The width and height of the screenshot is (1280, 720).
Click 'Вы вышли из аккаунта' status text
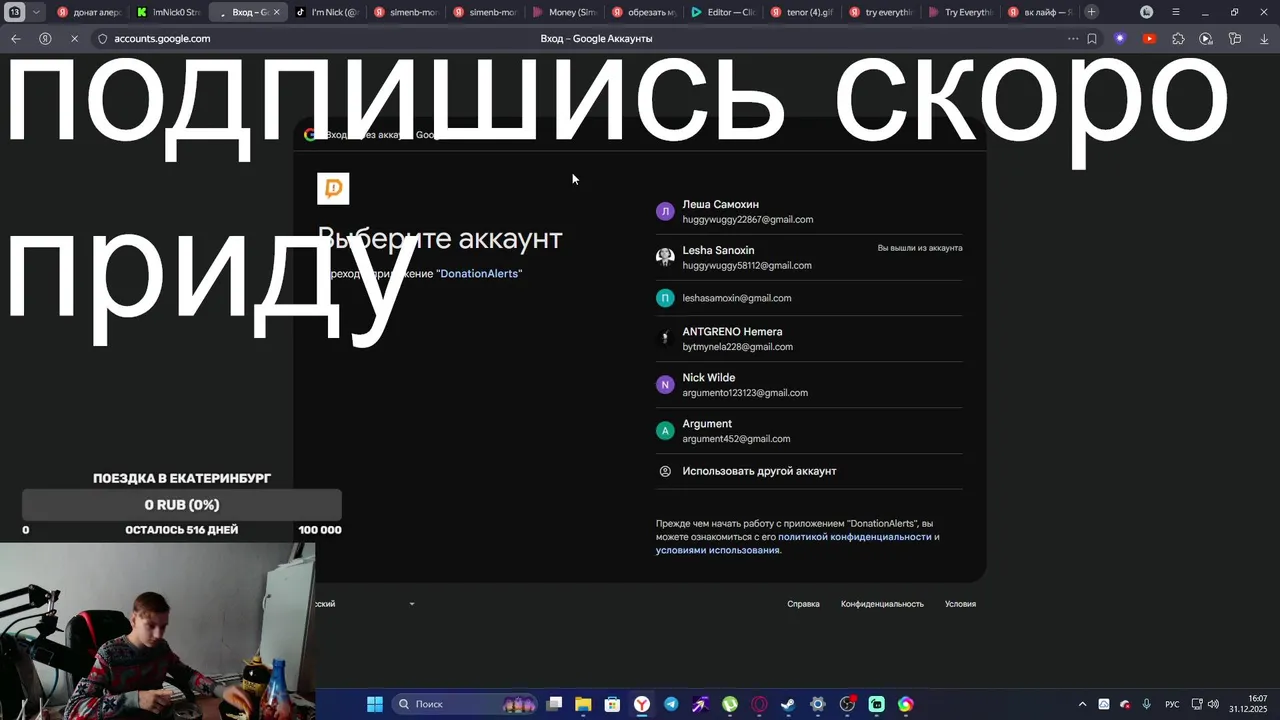coord(920,248)
